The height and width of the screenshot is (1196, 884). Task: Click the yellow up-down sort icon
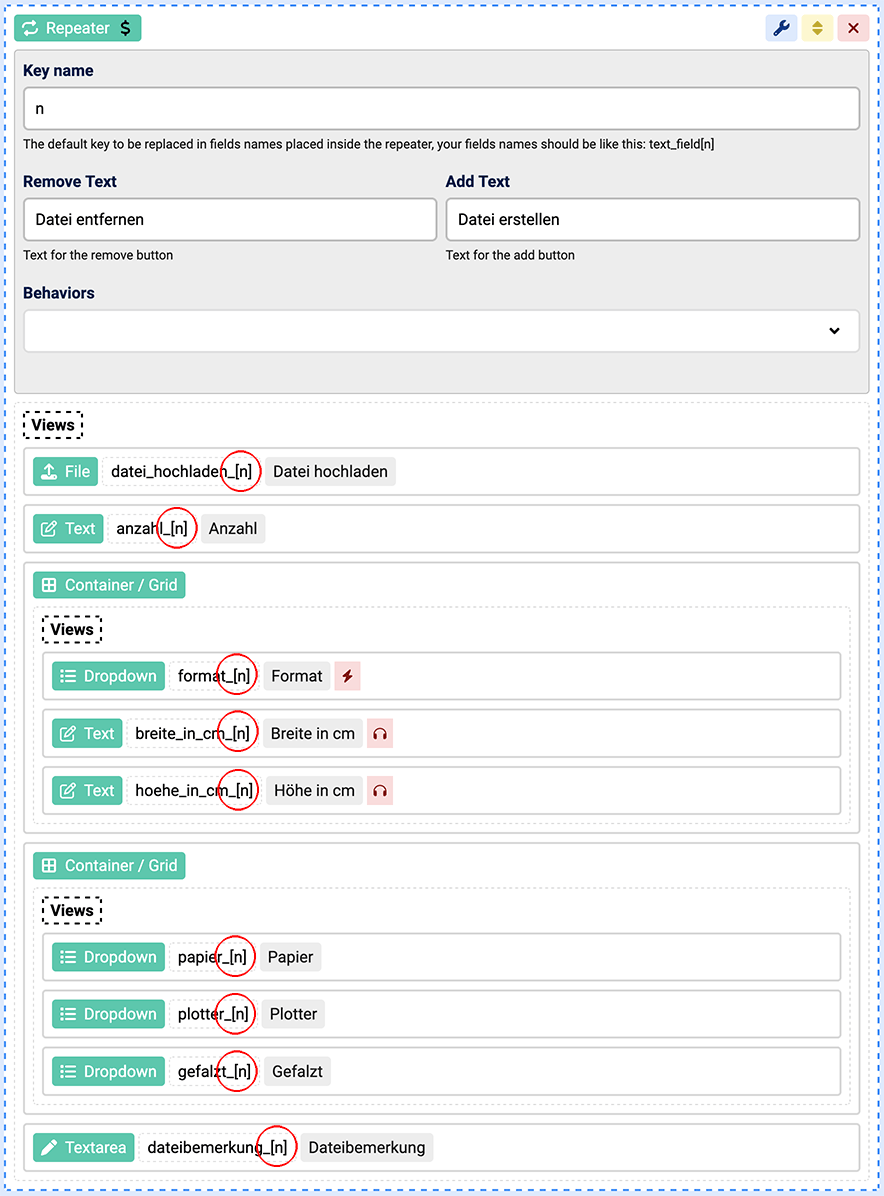pos(817,28)
